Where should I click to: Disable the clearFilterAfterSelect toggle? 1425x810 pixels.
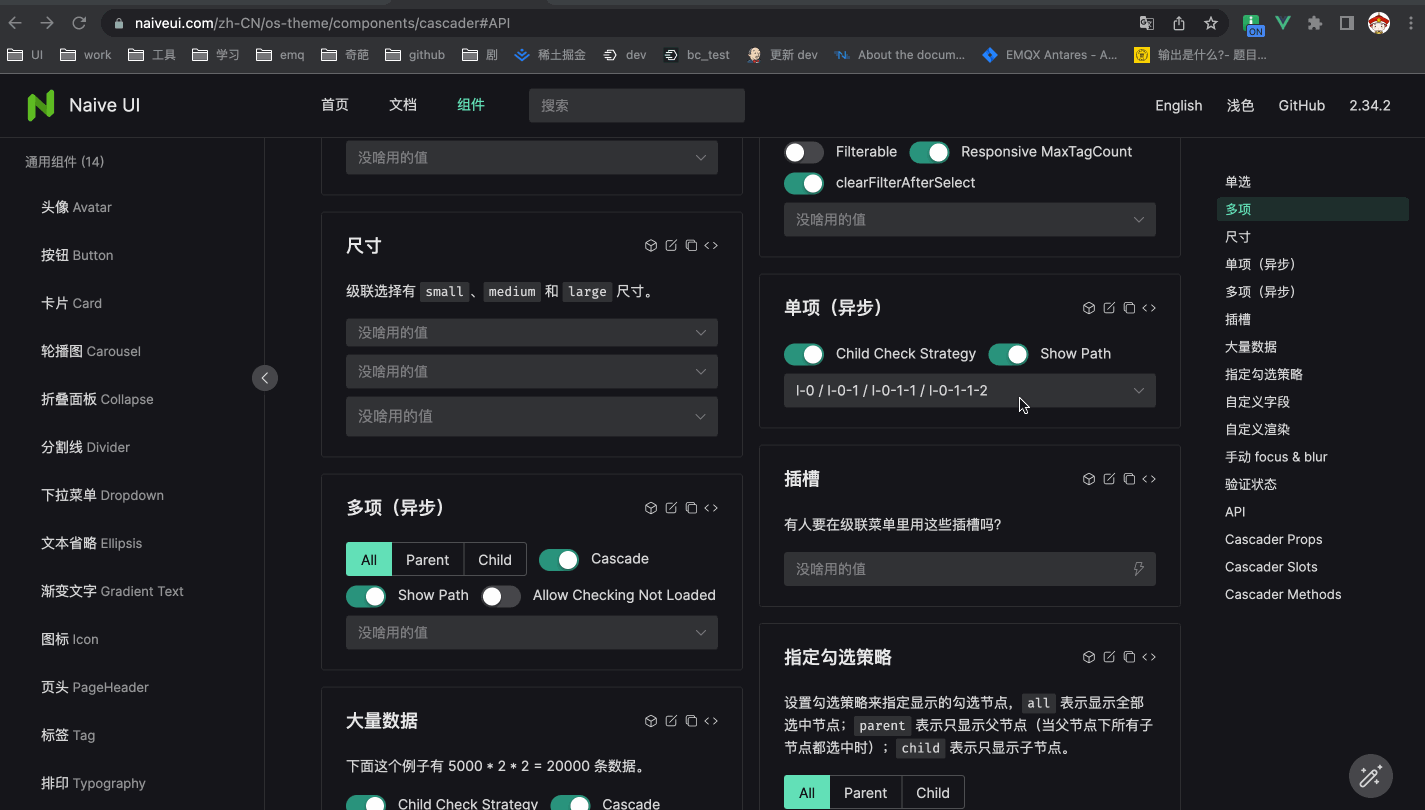tap(804, 184)
